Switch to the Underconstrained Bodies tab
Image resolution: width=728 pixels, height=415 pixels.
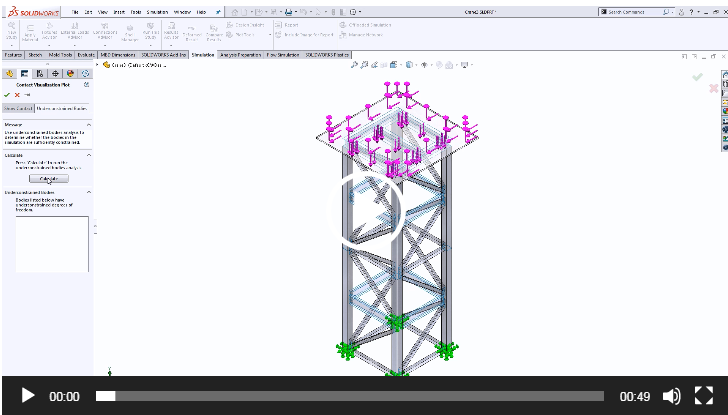pos(63,108)
